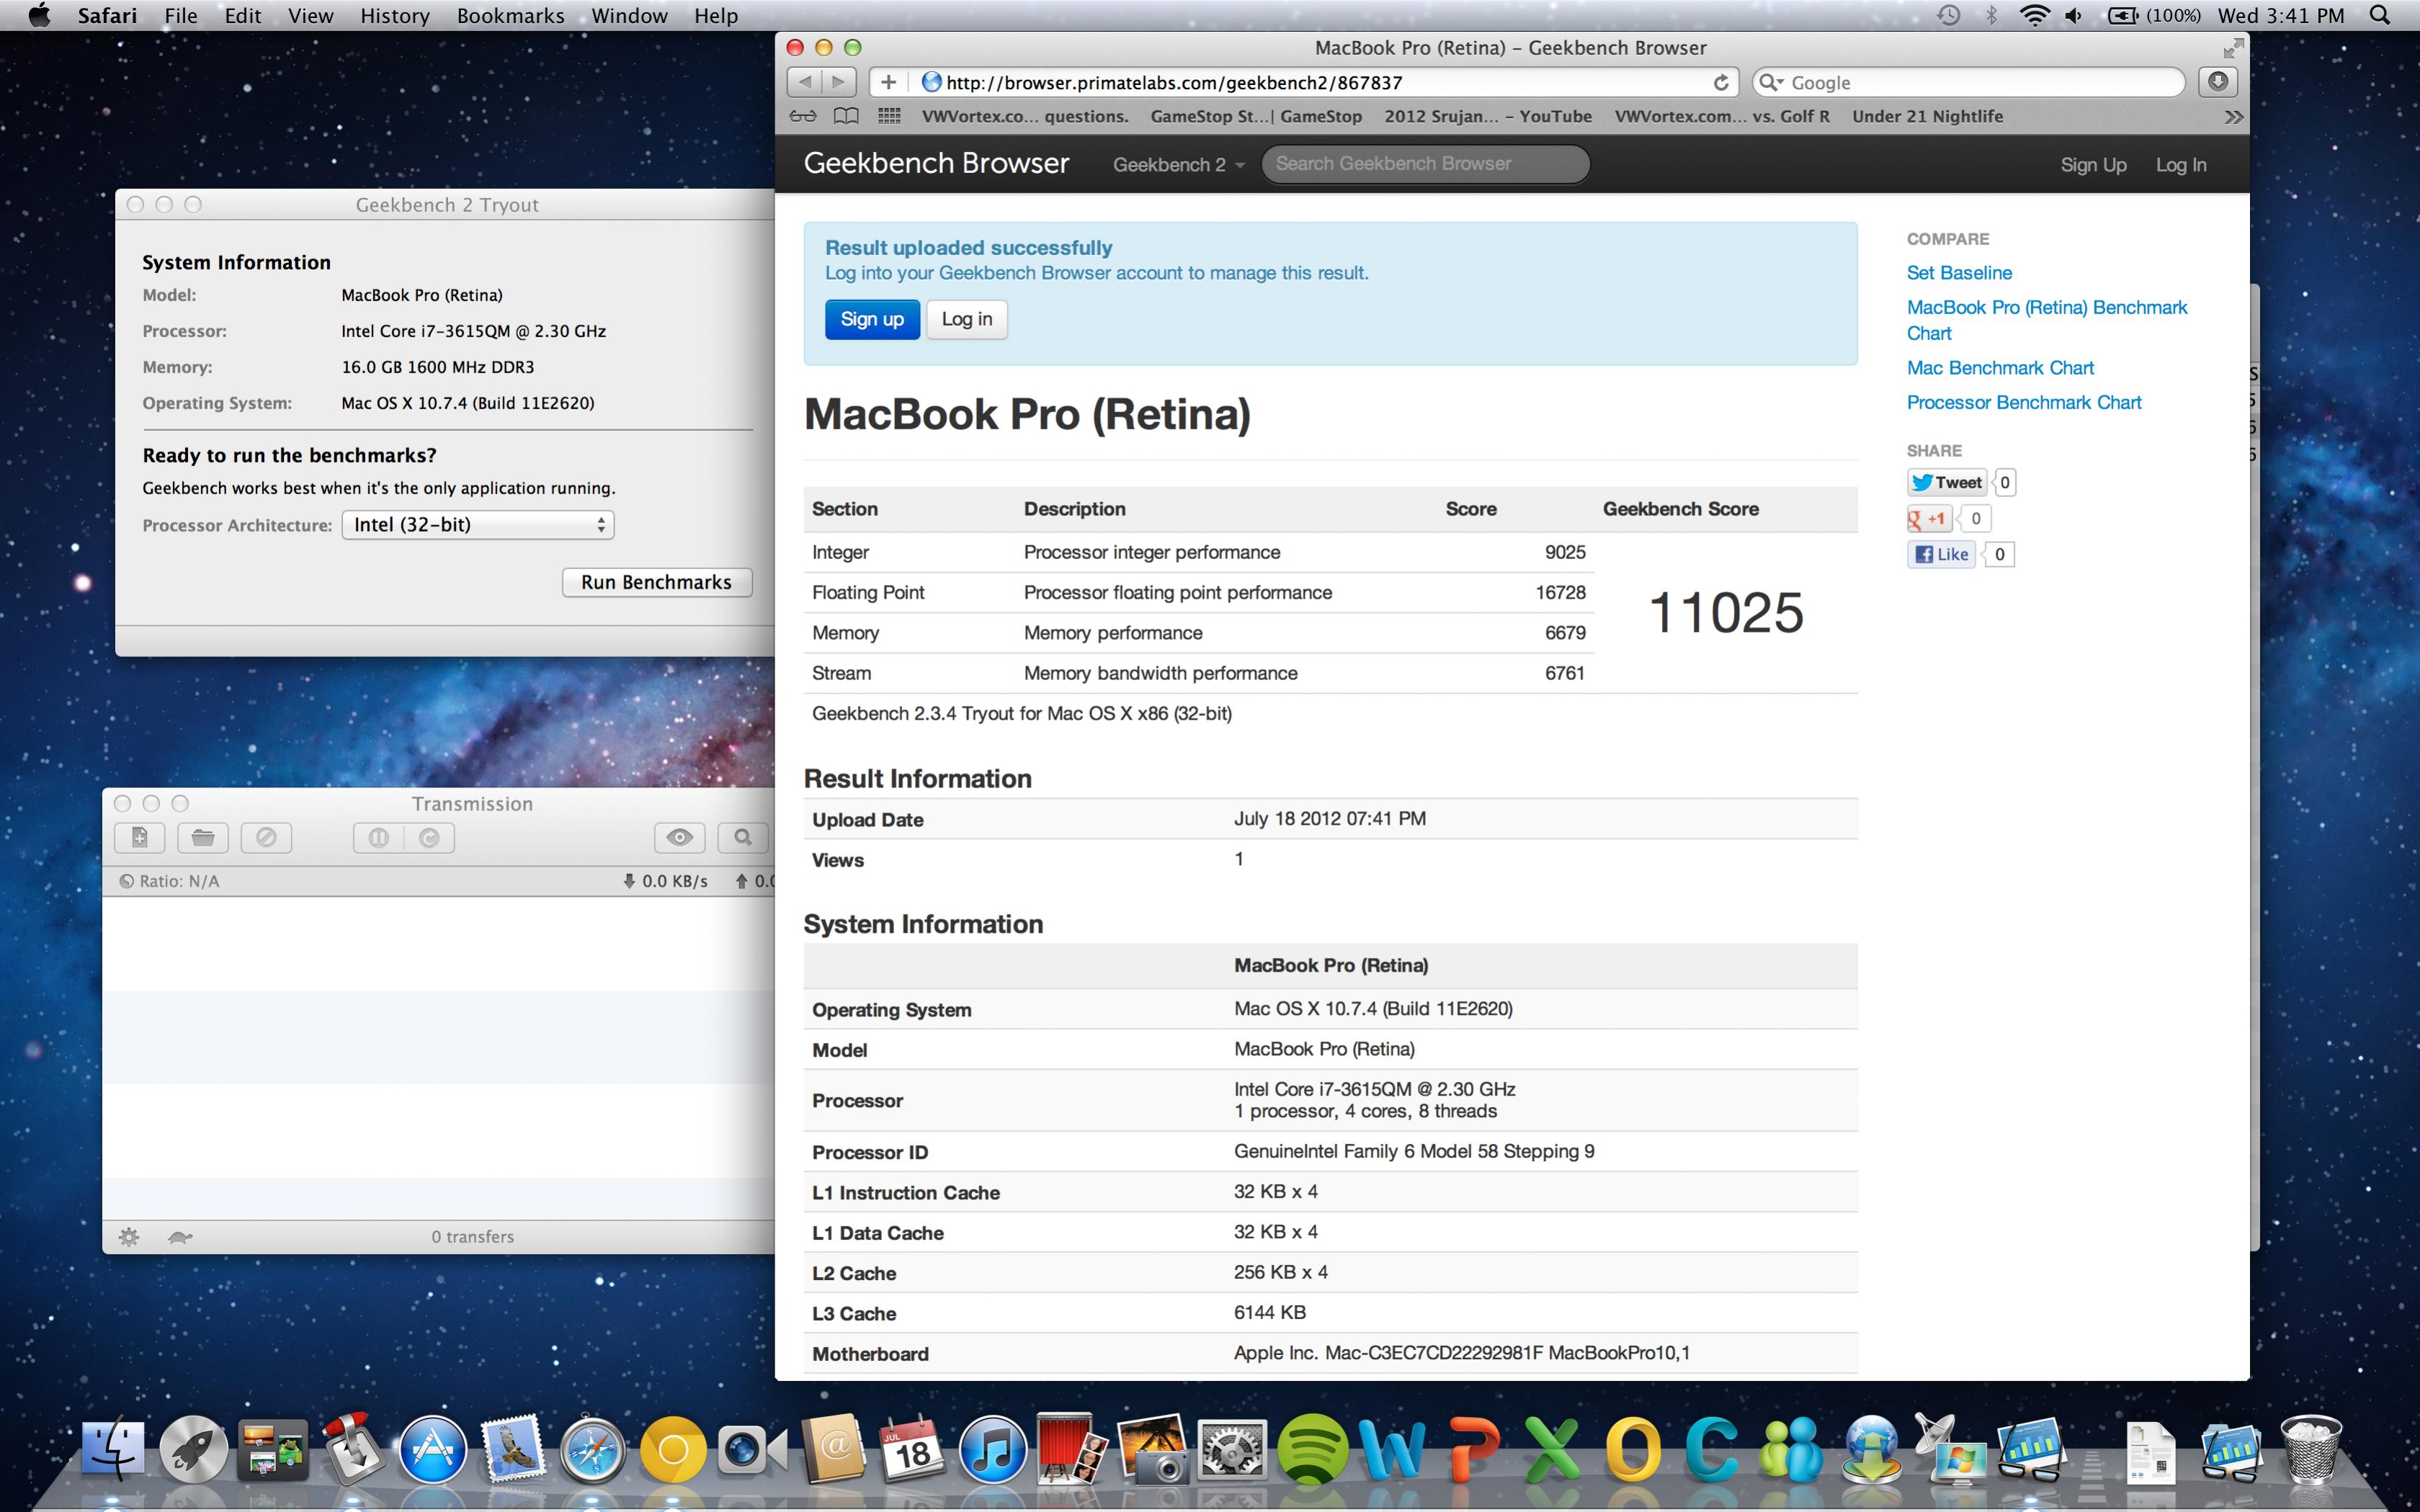
Task: Show hidden bookmarks overflow chevron
Action: pos(2233,117)
